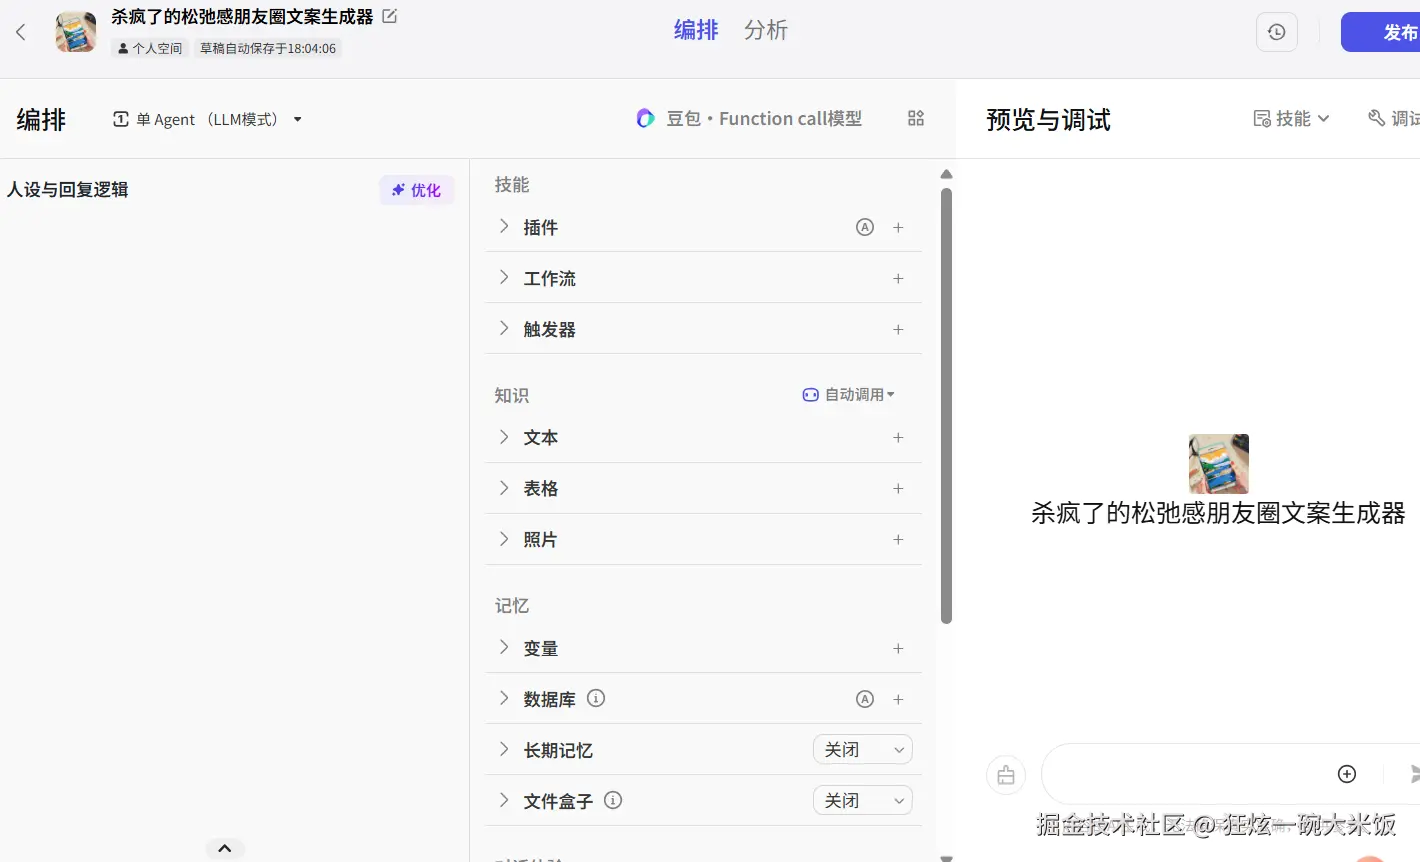Screen dimensions: 1420x862
Task: Expand the 文本 knowledge section
Action: click(504, 437)
